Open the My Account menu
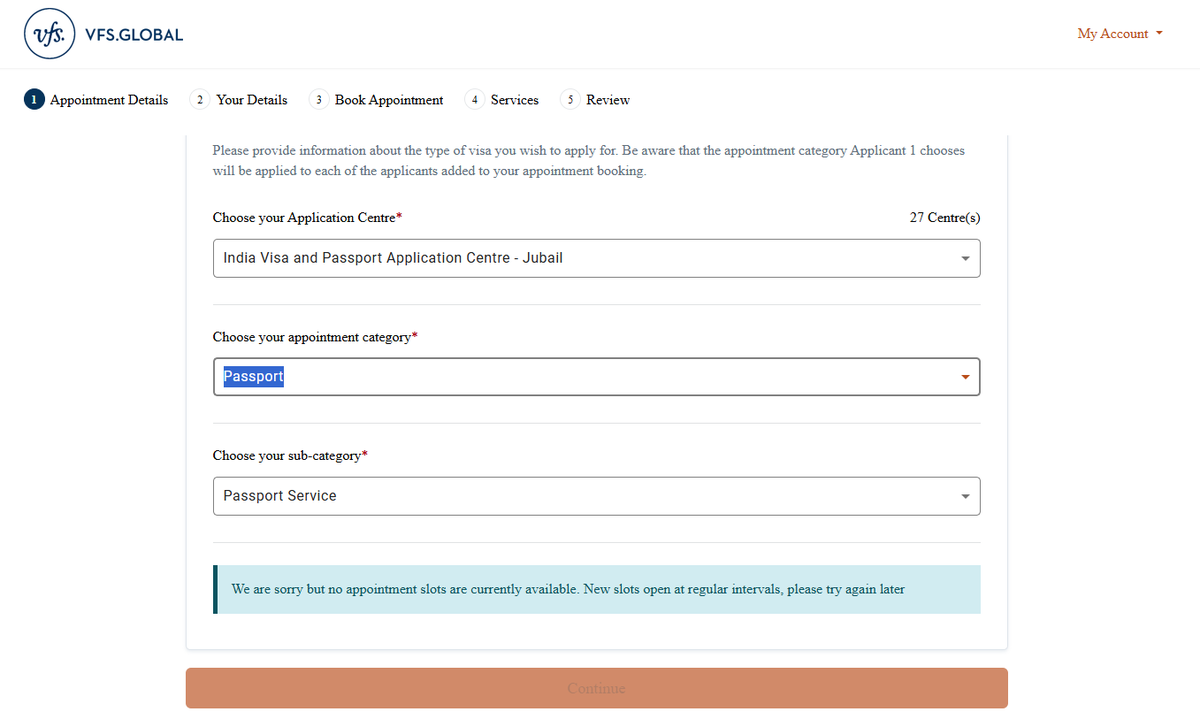This screenshot has width=1200, height=727. pos(1120,34)
